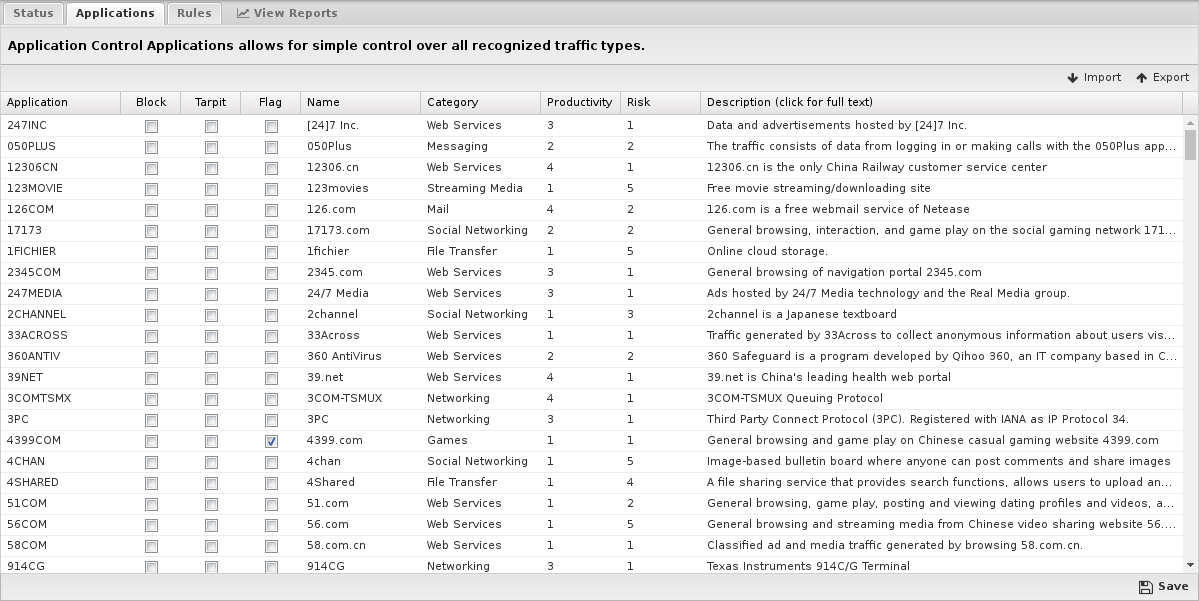Viewport: 1199px width, 601px height.
Task: Enable Block checkbox for 123MOVIE
Action: point(151,189)
